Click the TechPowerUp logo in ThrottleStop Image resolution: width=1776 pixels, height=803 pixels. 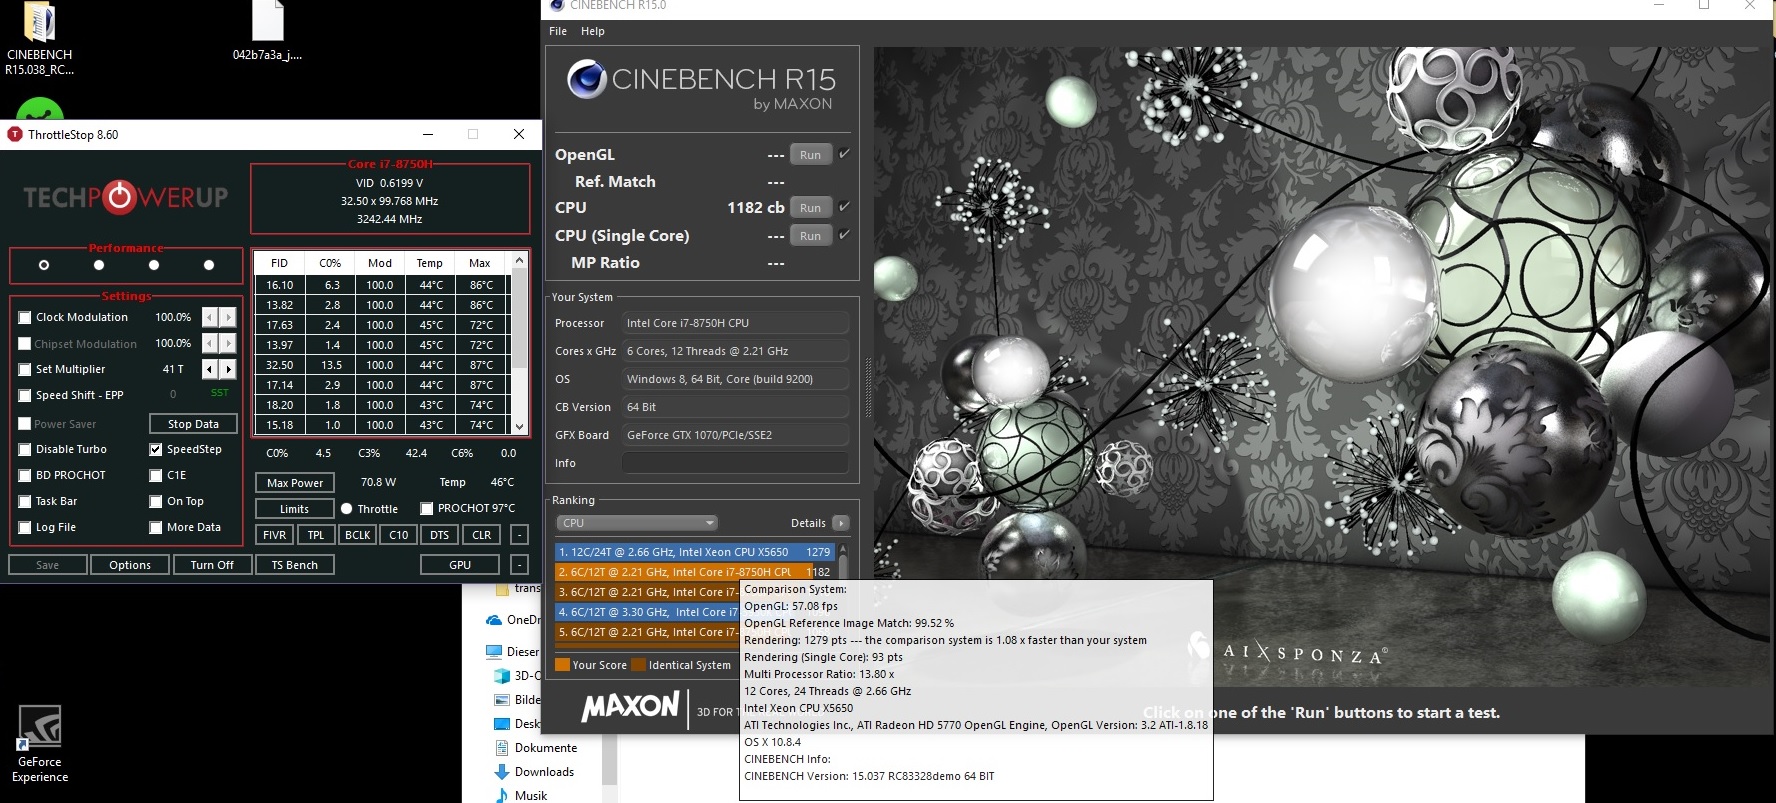click(126, 197)
